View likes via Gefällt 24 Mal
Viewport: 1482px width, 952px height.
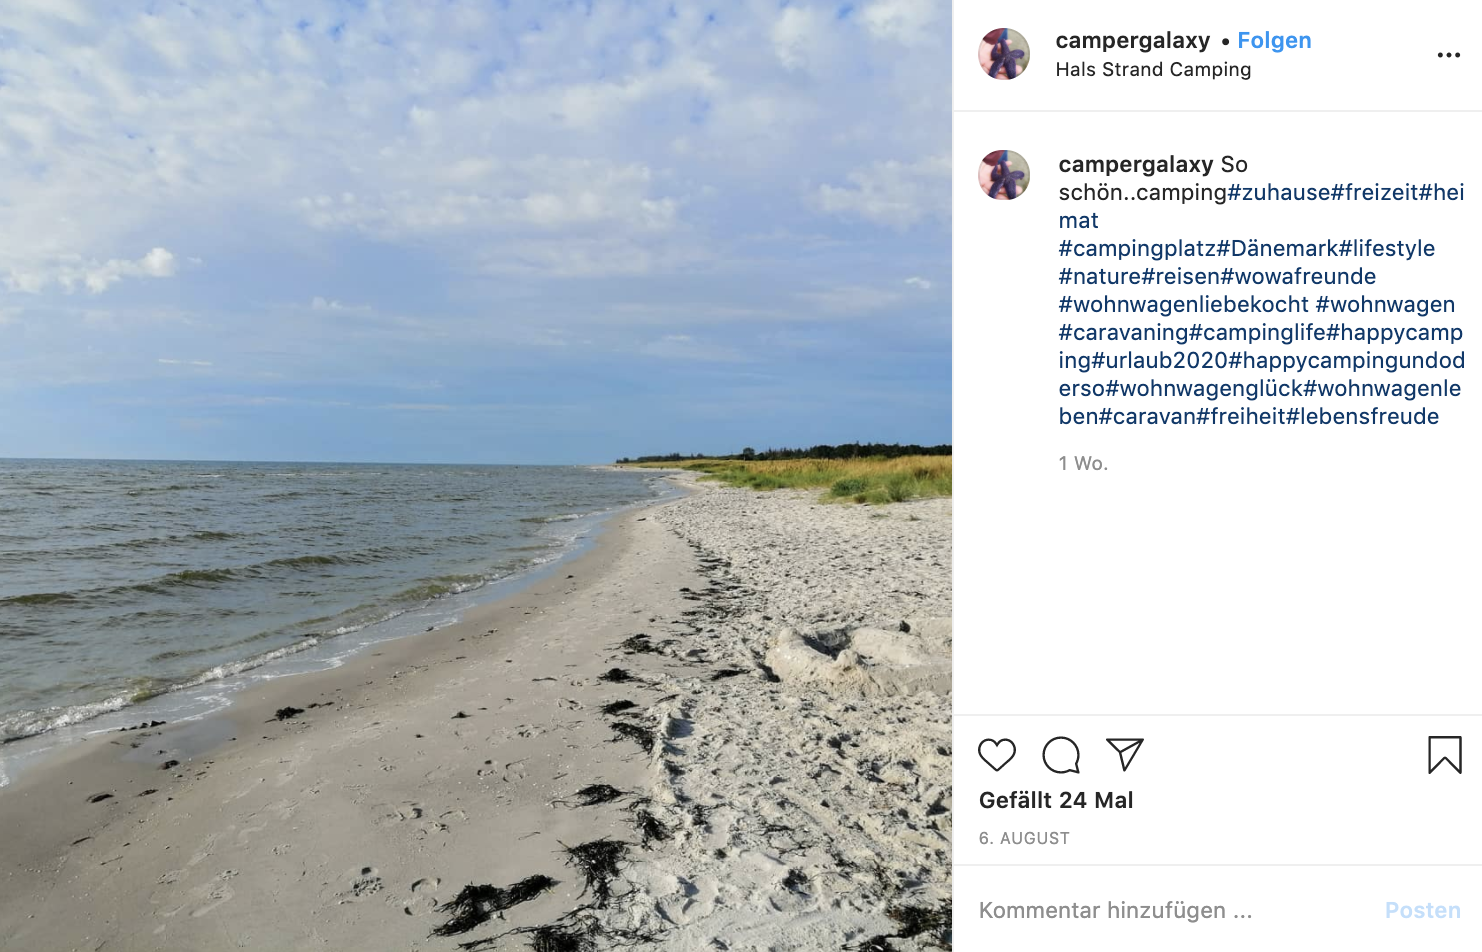1056,800
